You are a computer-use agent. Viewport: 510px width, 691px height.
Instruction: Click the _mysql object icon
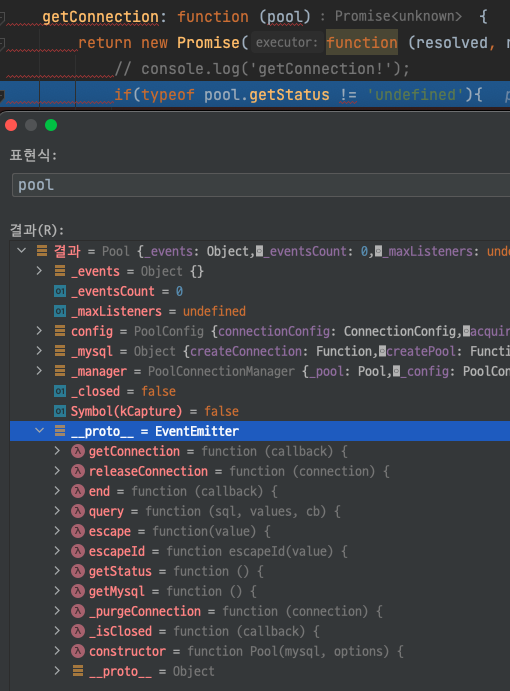(60, 351)
